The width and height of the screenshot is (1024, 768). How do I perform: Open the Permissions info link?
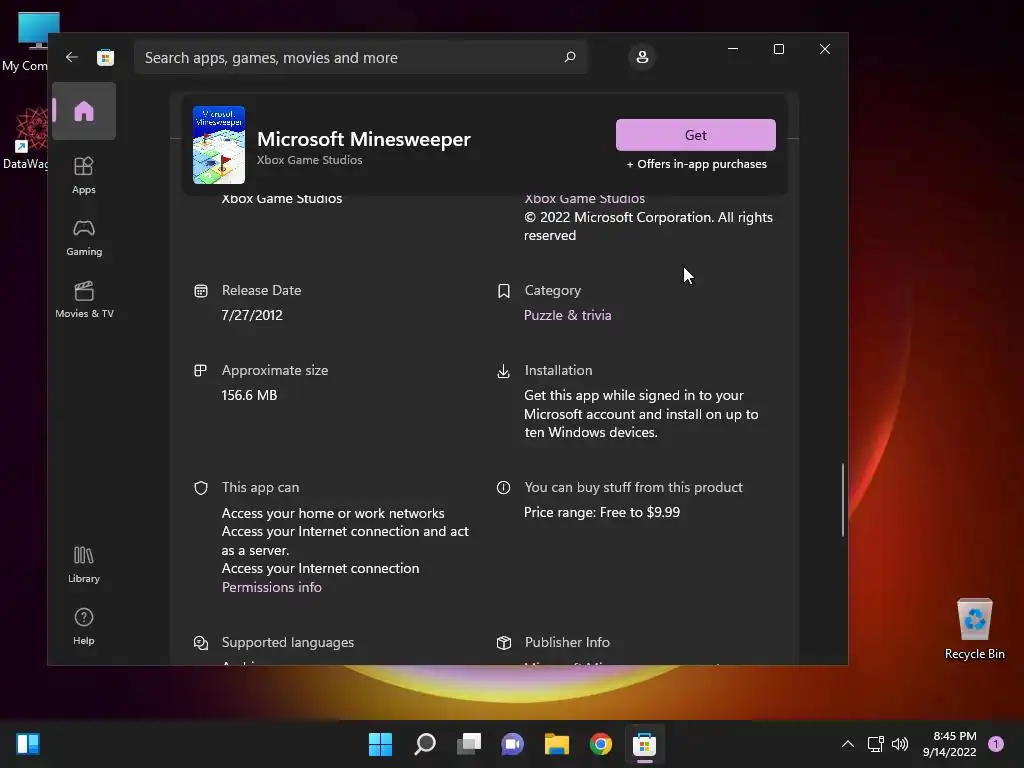click(272, 587)
